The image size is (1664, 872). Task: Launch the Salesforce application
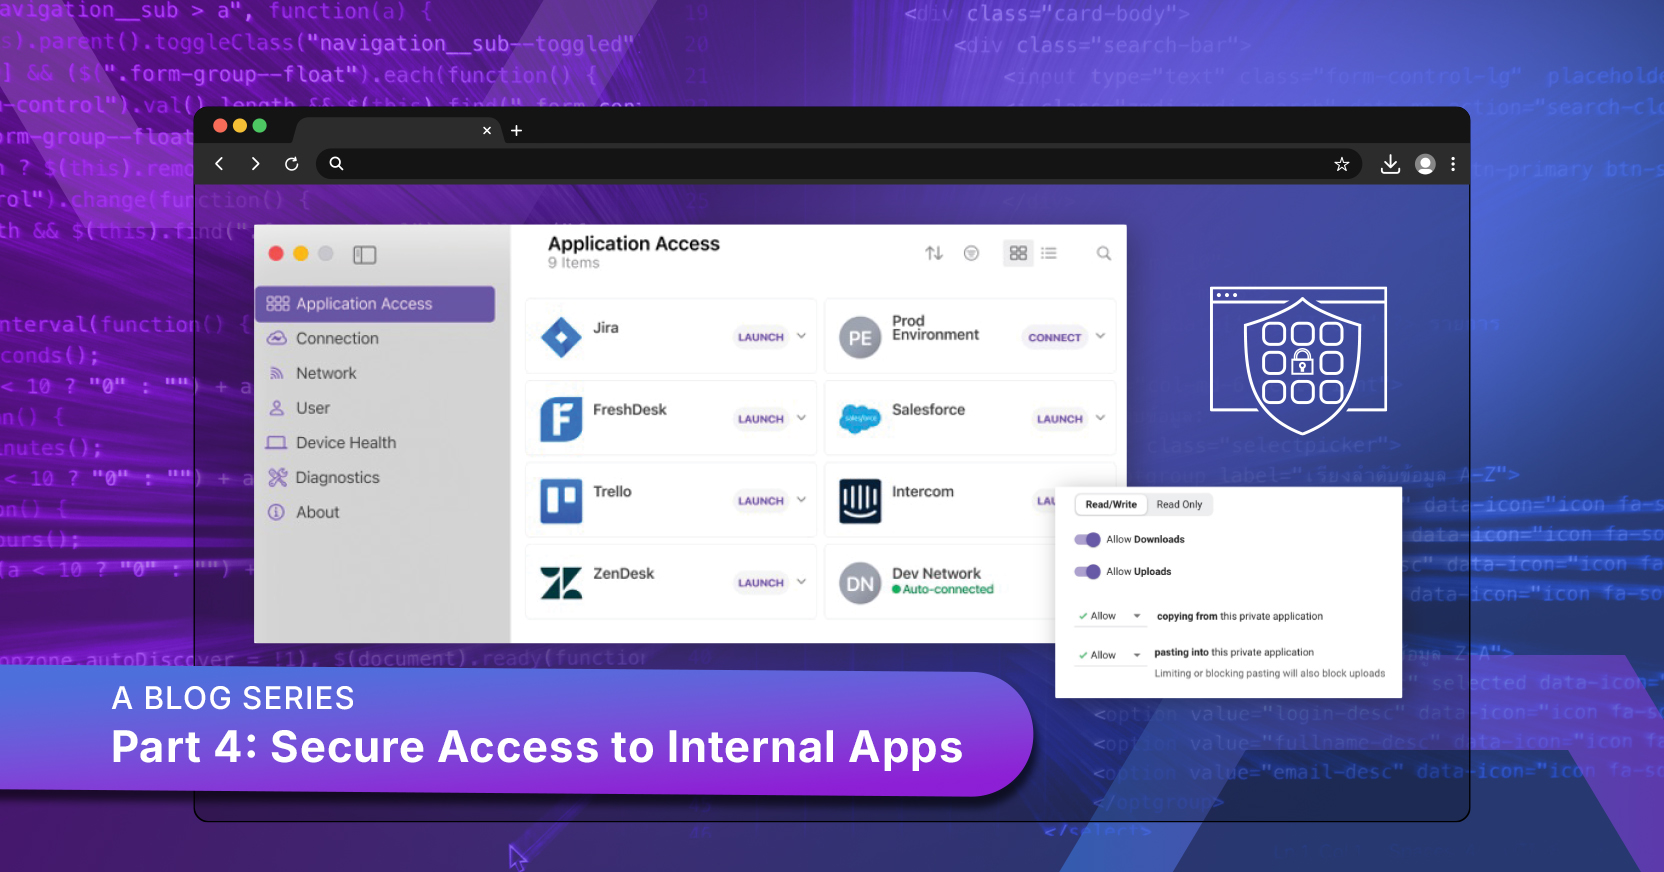coord(1060,419)
